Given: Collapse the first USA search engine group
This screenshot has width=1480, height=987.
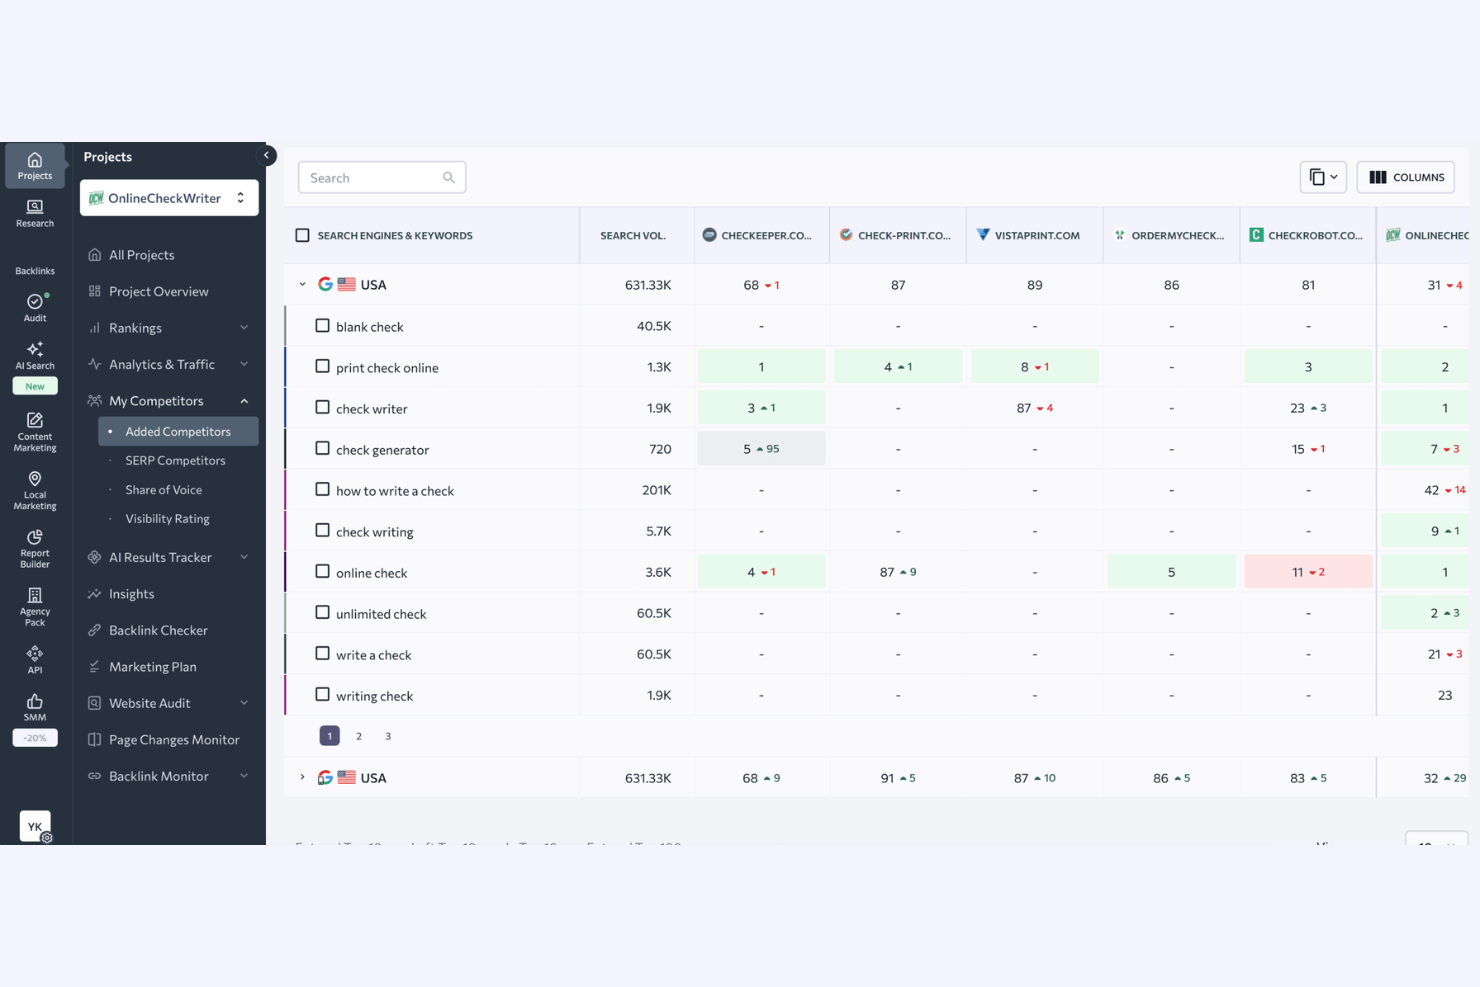Looking at the screenshot, I should [x=302, y=284].
